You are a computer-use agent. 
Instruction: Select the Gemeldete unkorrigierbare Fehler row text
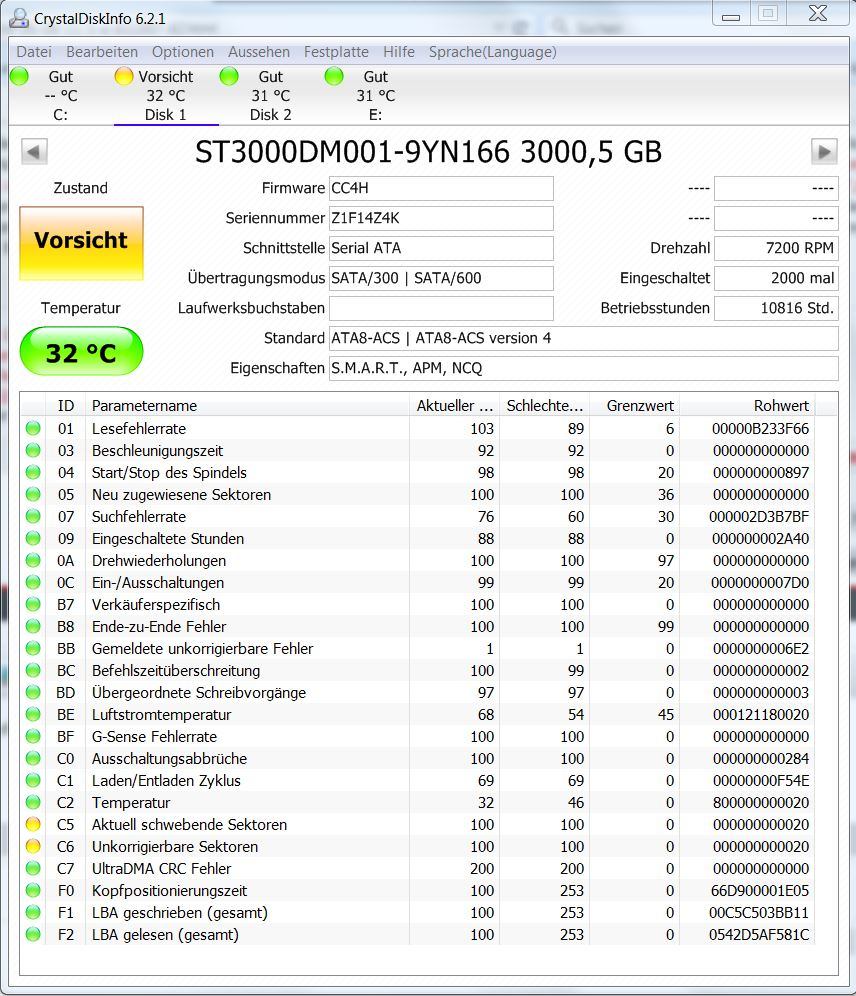203,649
